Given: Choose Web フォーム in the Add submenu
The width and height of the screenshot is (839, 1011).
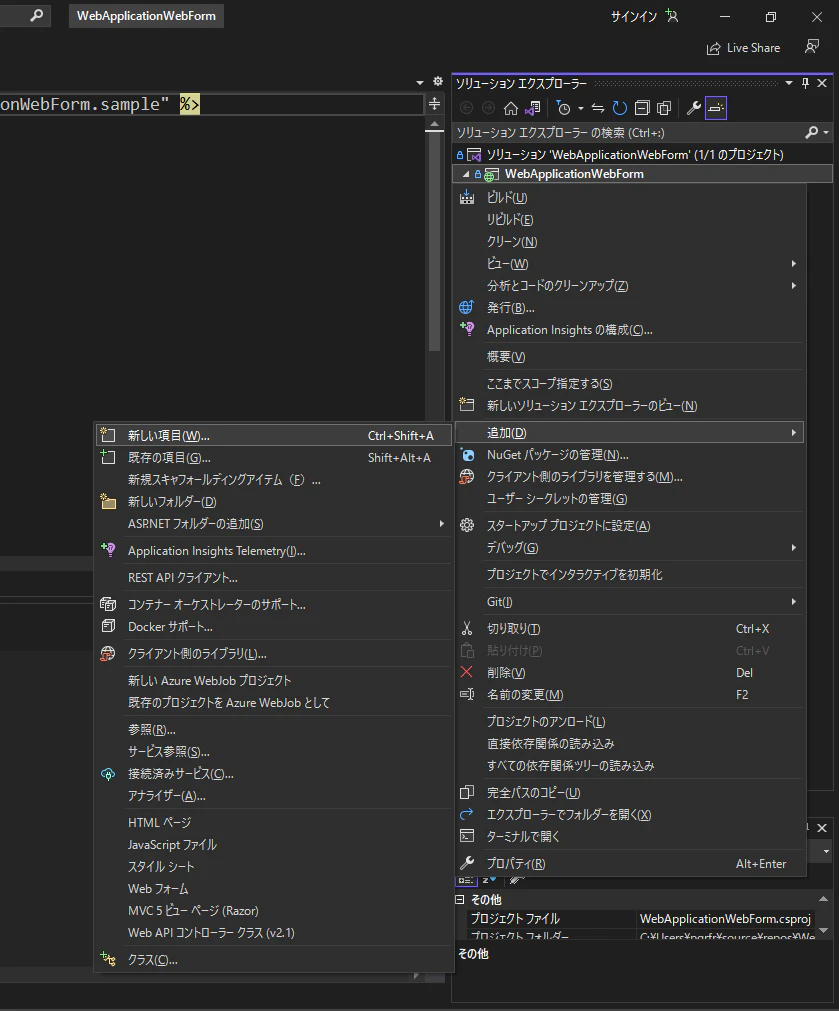Looking at the screenshot, I should click(x=273, y=888).
